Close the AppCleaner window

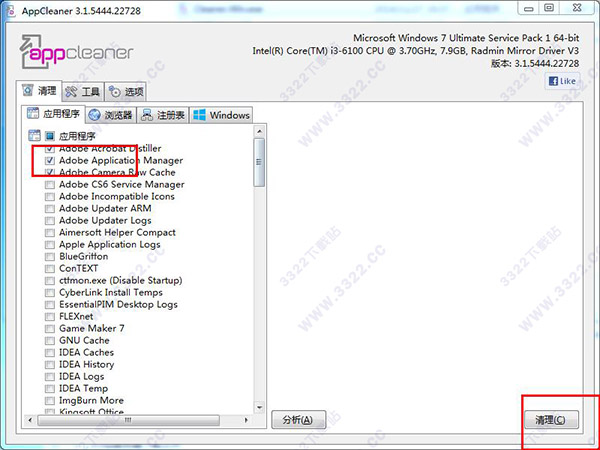pos(578,8)
